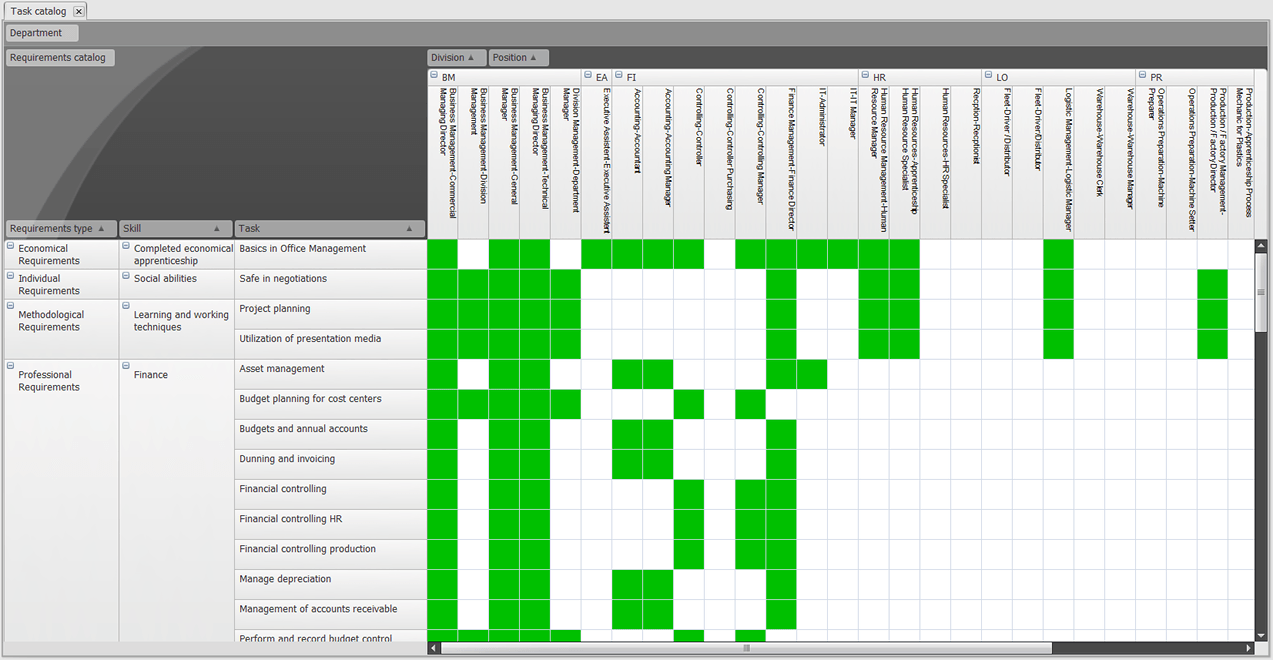Collapse the HR division column group
Viewport: 1273px width, 660px height.
click(x=864, y=76)
